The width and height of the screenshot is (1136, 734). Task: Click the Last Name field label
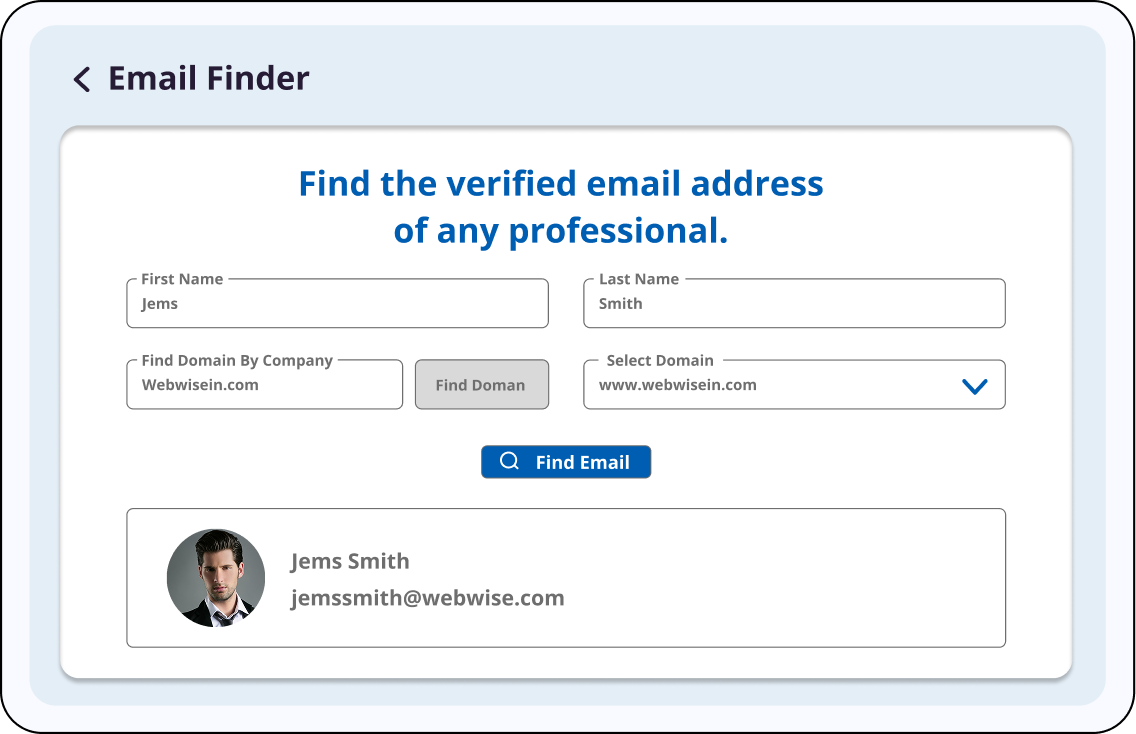point(638,279)
